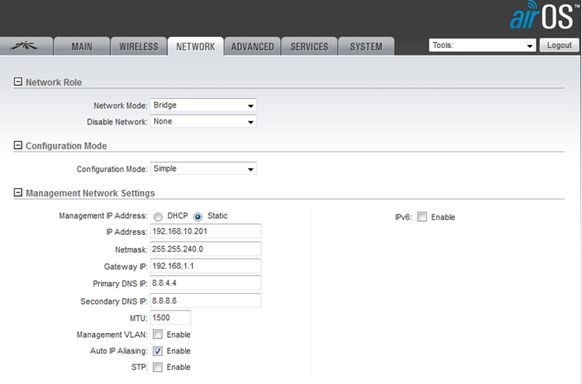
Task: Click the Secondary DNS IP field
Action: (x=206, y=301)
